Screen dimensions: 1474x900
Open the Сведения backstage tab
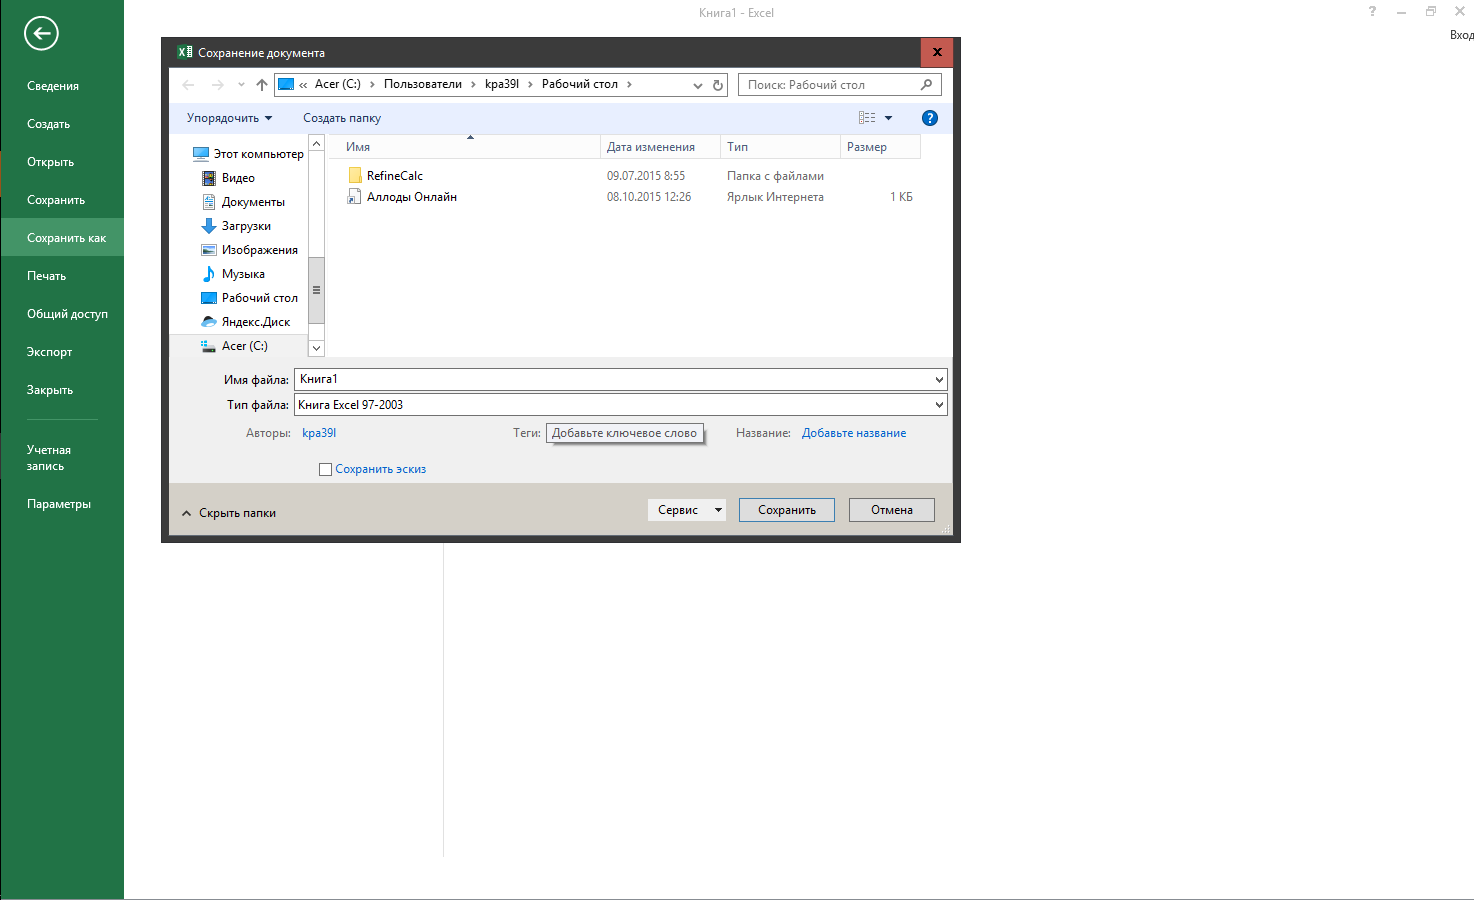click(62, 86)
